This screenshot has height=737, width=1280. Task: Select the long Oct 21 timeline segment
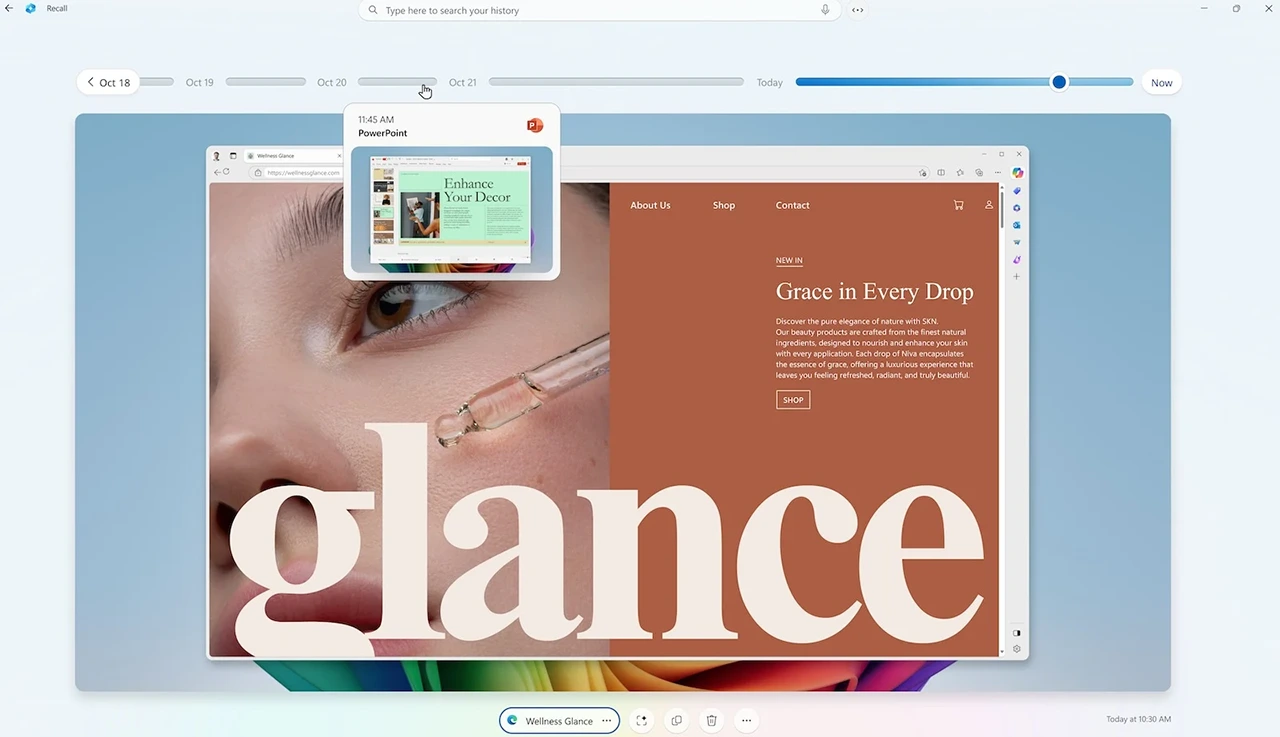[615, 82]
